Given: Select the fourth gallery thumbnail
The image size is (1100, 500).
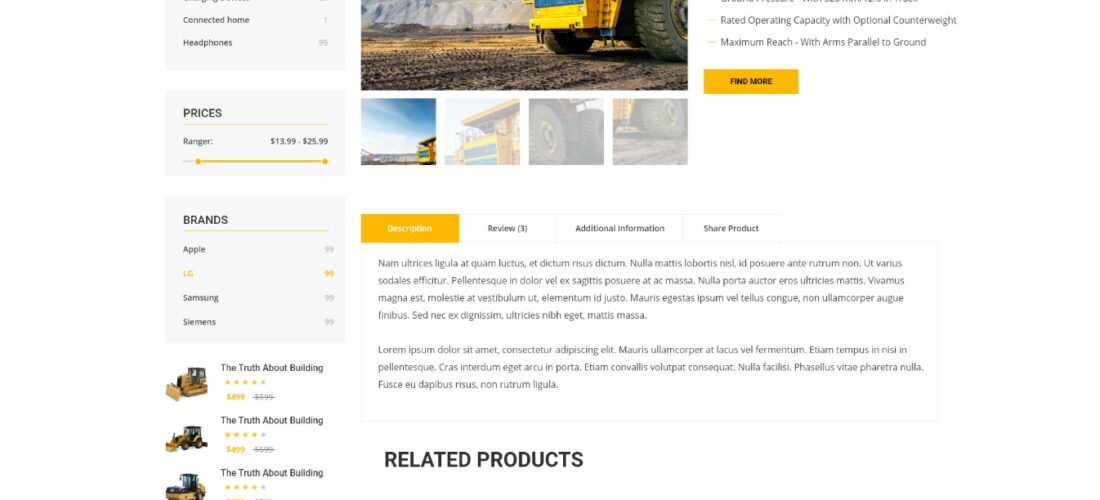Looking at the screenshot, I should click(x=650, y=132).
